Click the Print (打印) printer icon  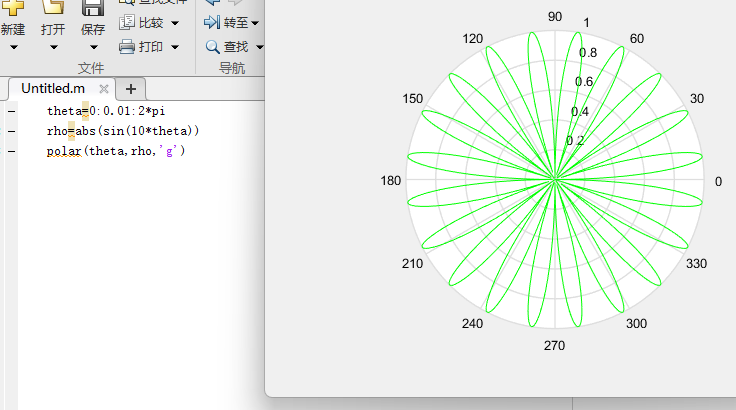pyautogui.click(x=127, y=46)
